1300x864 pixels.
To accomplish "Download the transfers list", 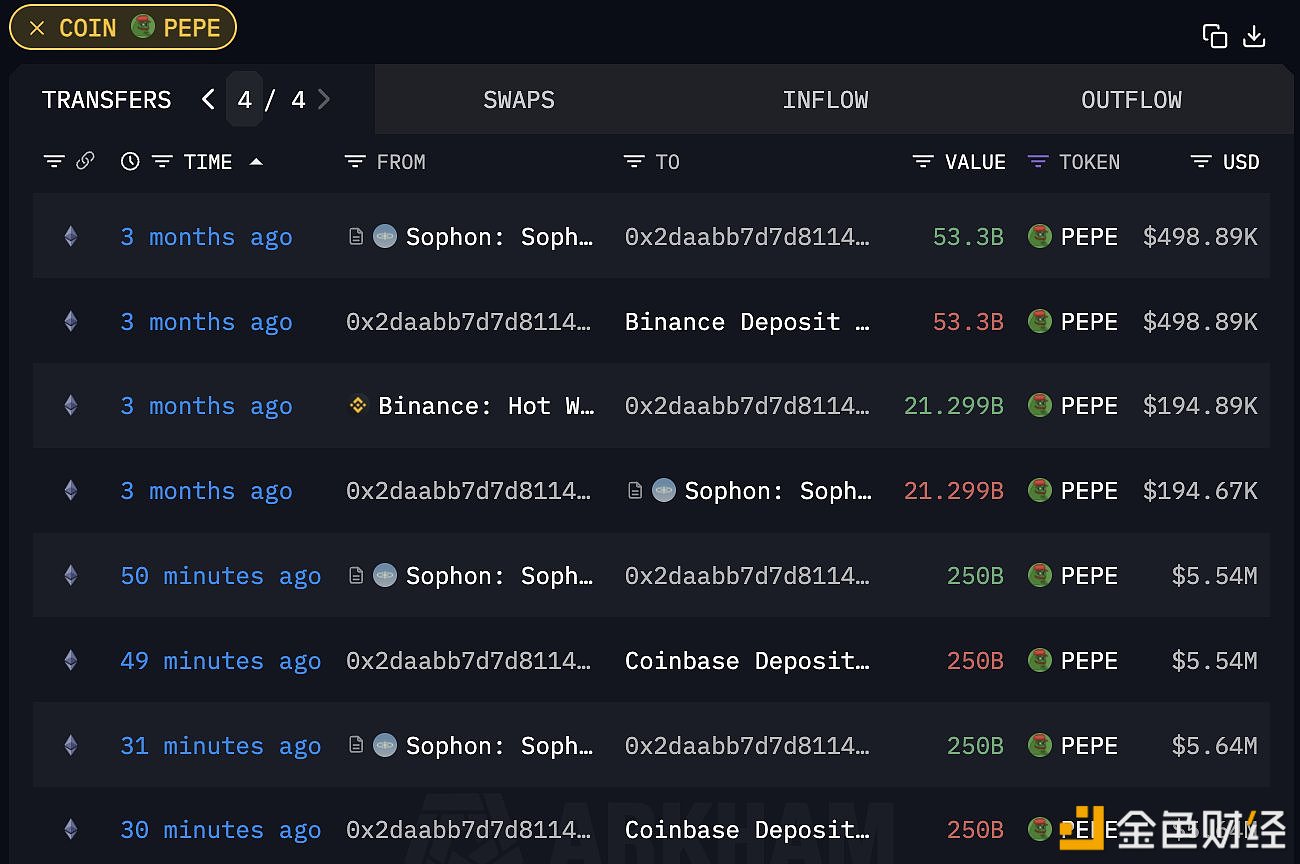I will pyautogui.click(x=1254, y=36).
